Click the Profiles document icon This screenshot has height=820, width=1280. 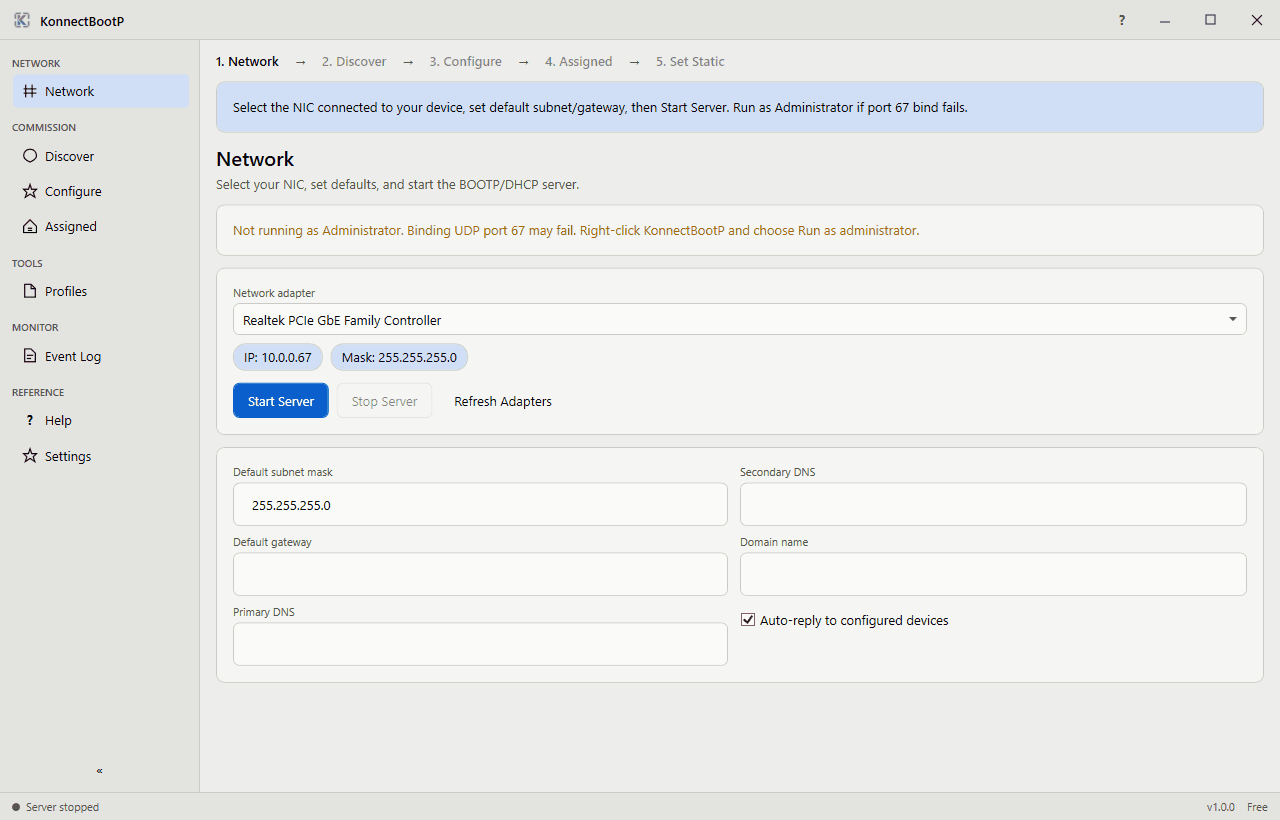[30, 291]
